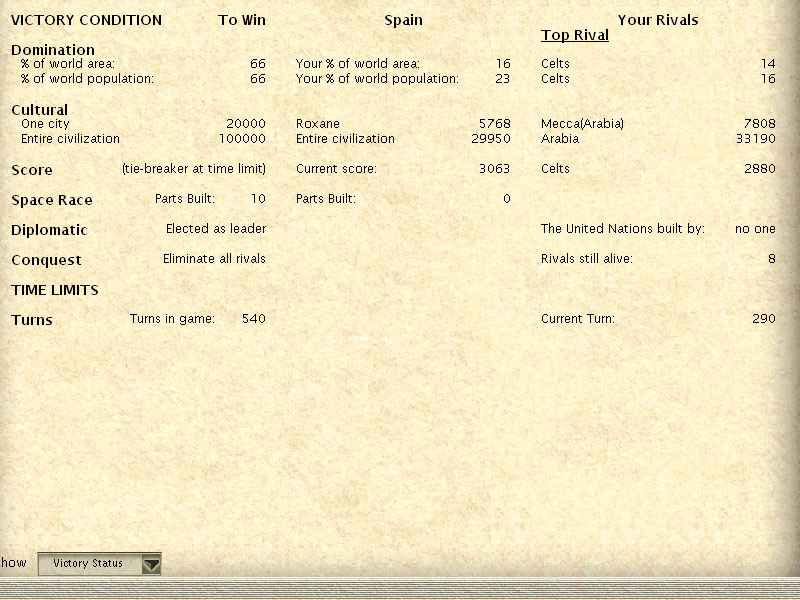Click the Eliminate all rivals text
The image size is (800, 600).
(214, 259)
